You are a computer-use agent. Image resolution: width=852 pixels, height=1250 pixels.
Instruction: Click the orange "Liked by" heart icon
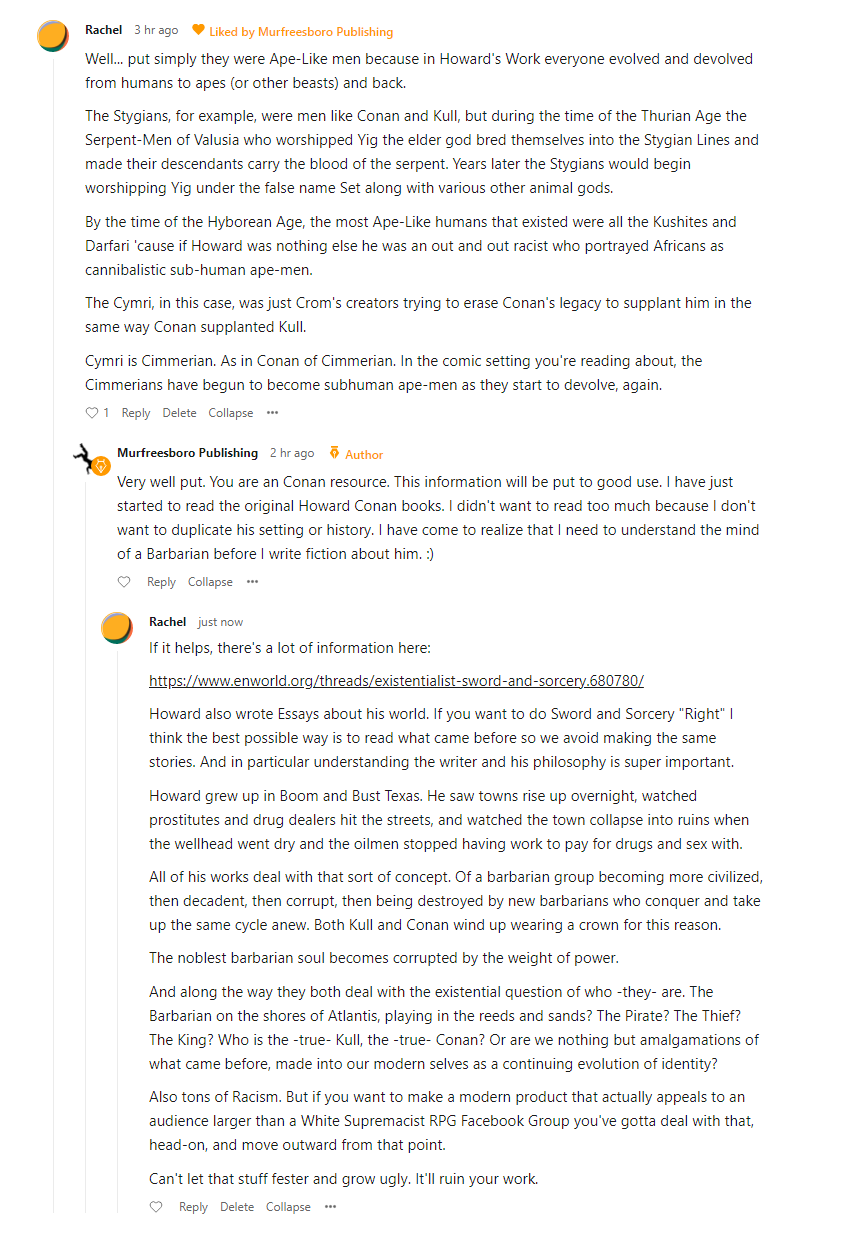[x=198, y=31]
